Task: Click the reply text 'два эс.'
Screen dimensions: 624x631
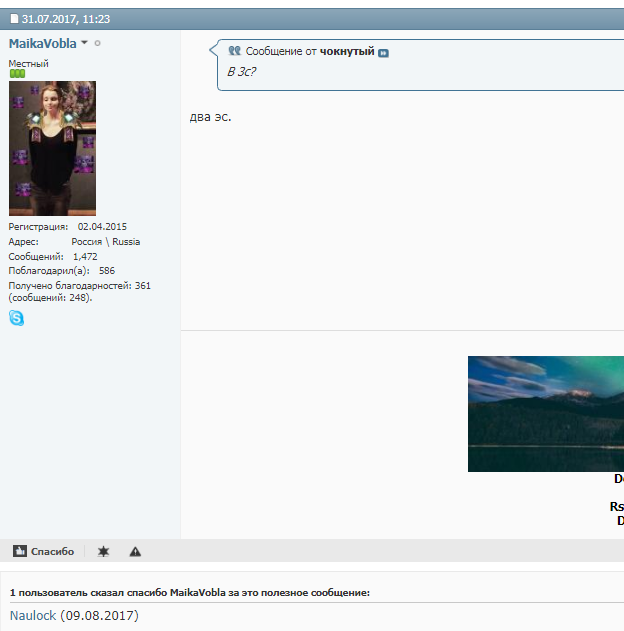Action: click(210, 117)
